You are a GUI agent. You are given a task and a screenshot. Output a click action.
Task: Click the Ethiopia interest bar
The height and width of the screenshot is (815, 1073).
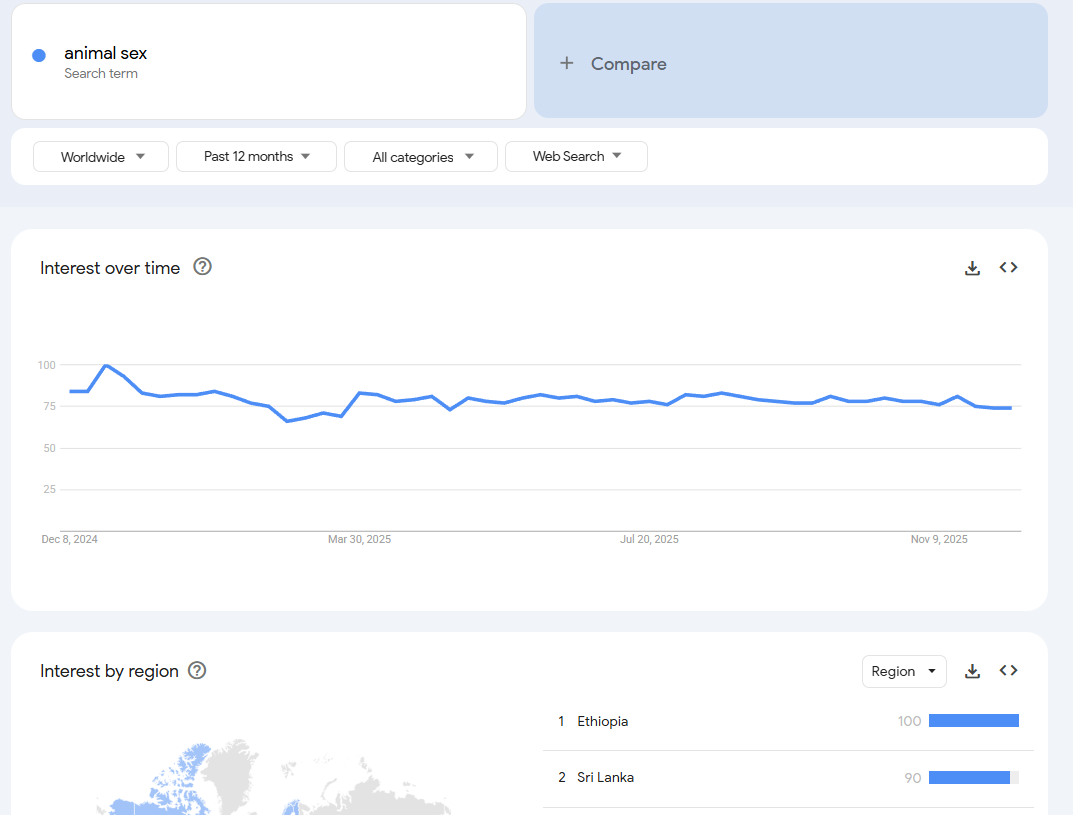[x=974, y=721]
